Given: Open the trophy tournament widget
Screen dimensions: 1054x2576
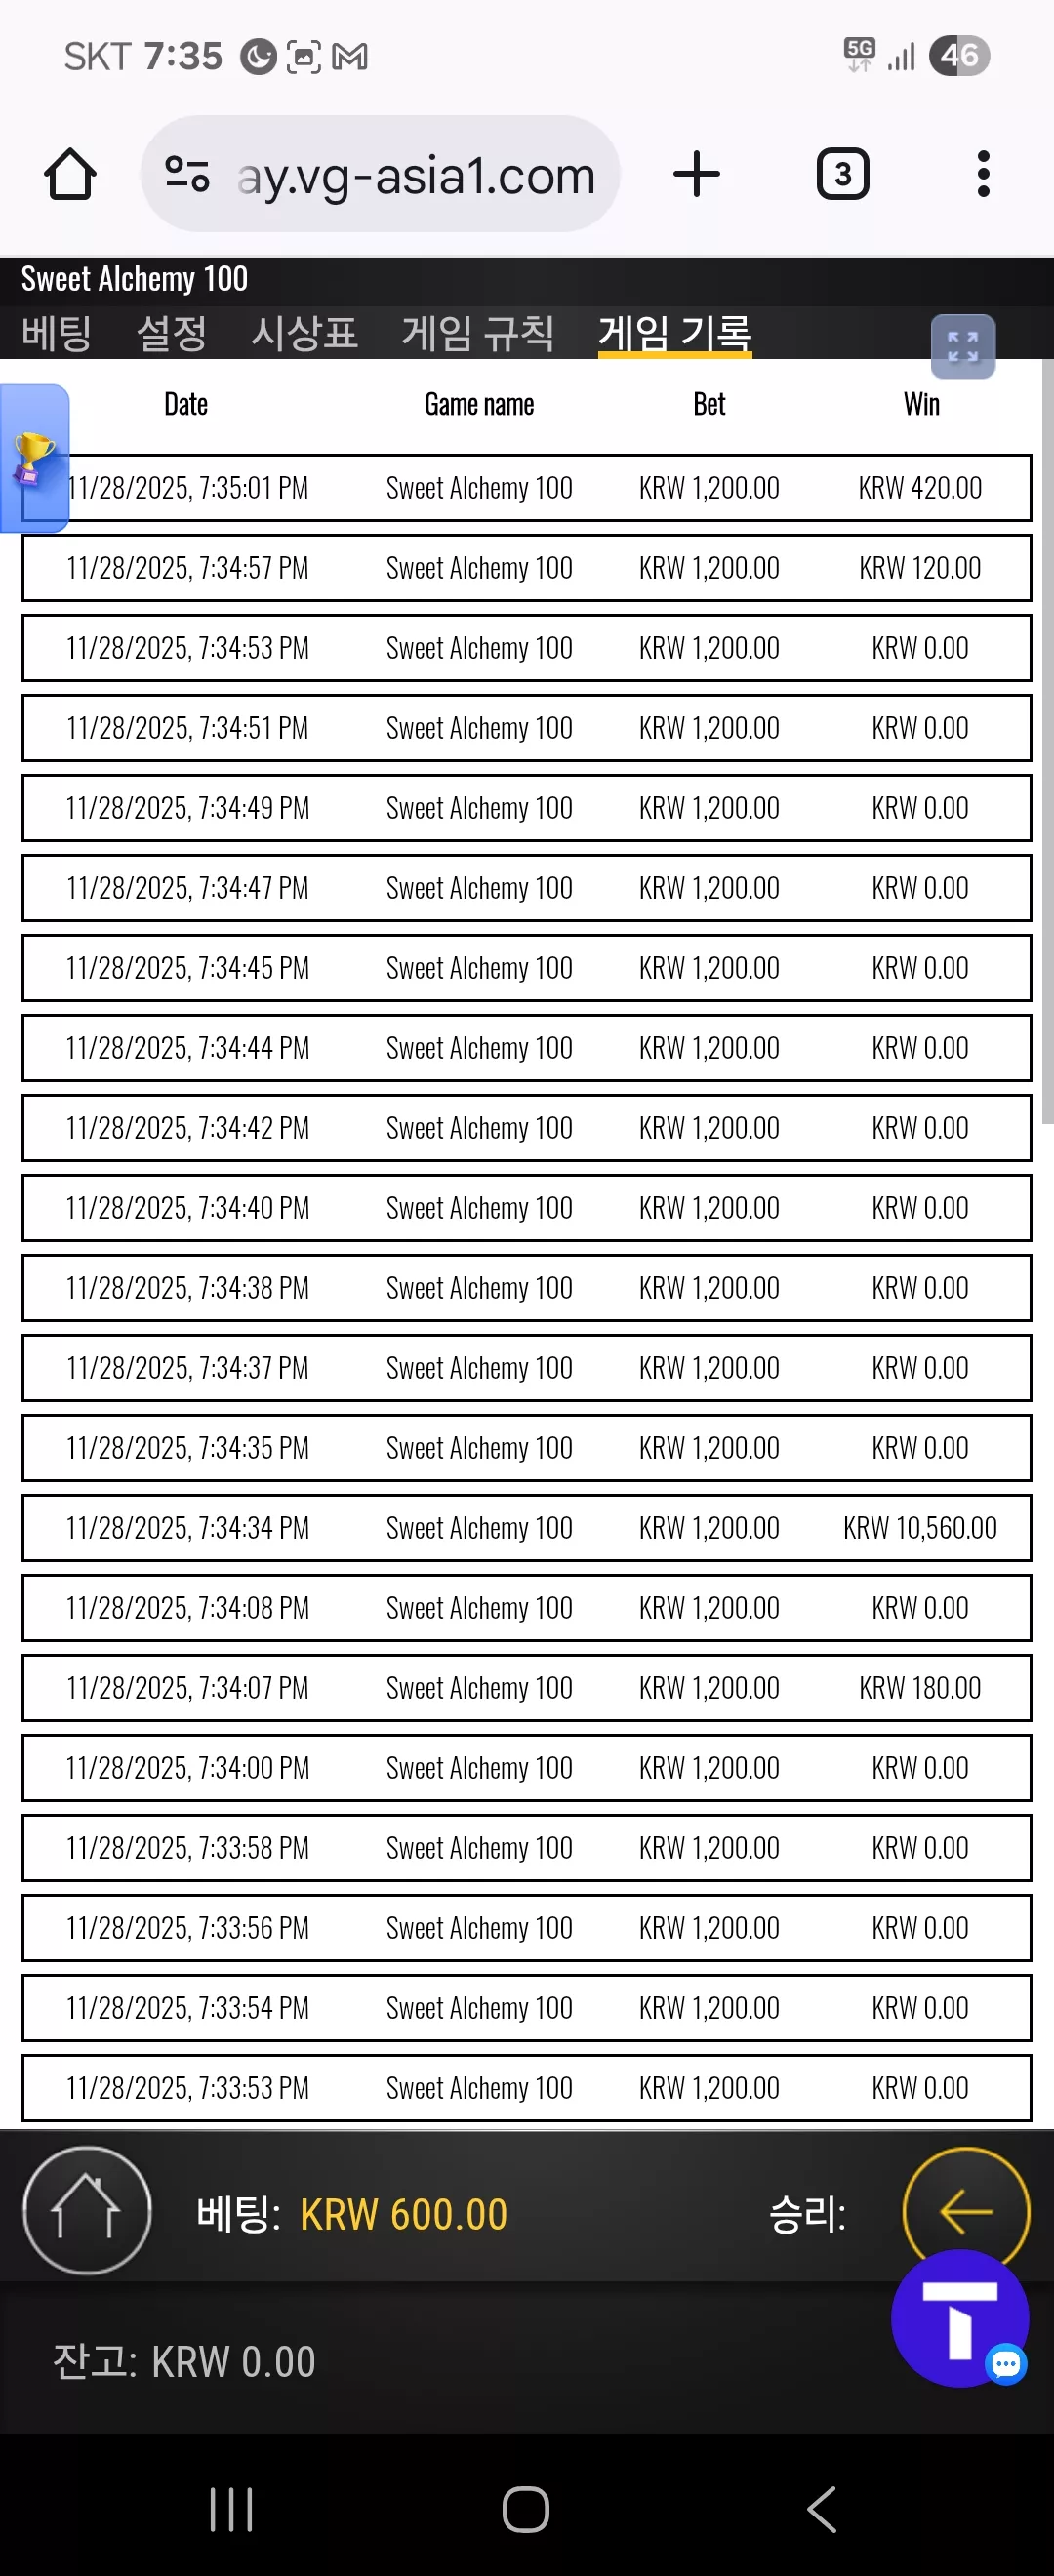Looking at the screenshot, I should click(x=34, y=458).
